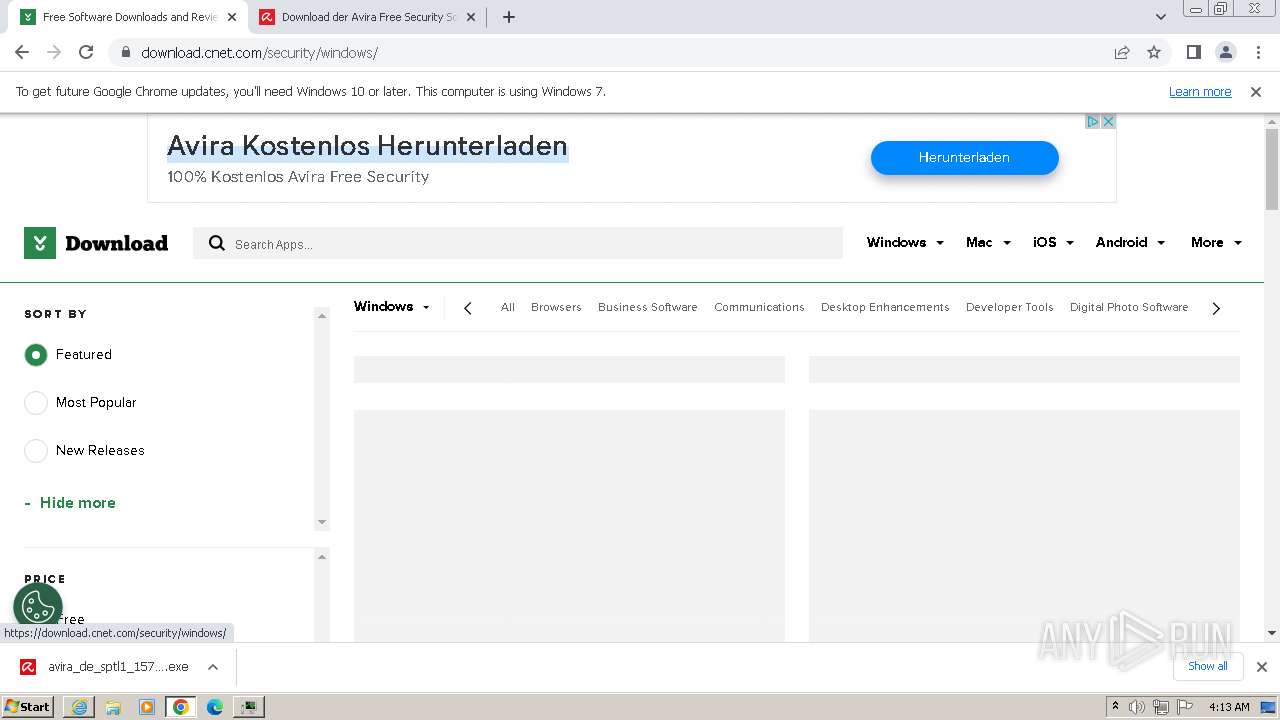Click the taskbar clock showing 4:13 AM
Screen dimensions: 1280x720
coord(1228,707)
